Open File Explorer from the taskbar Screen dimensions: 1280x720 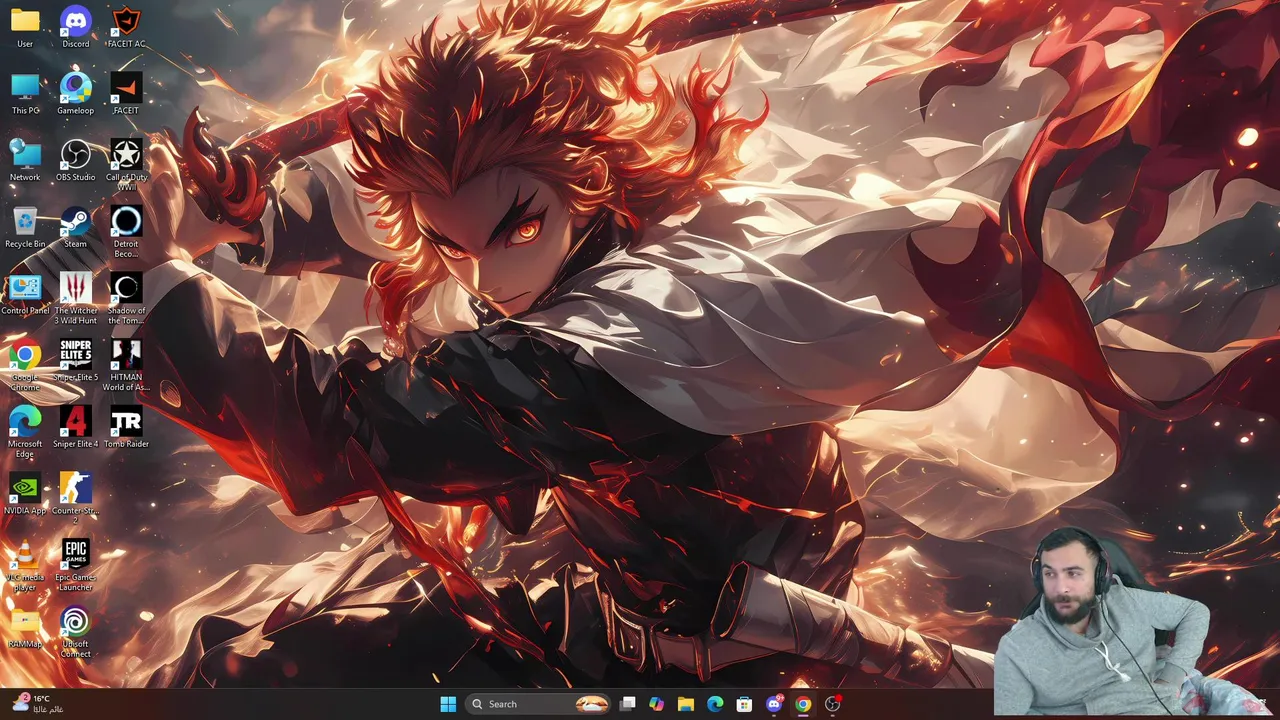coord(685,704)
